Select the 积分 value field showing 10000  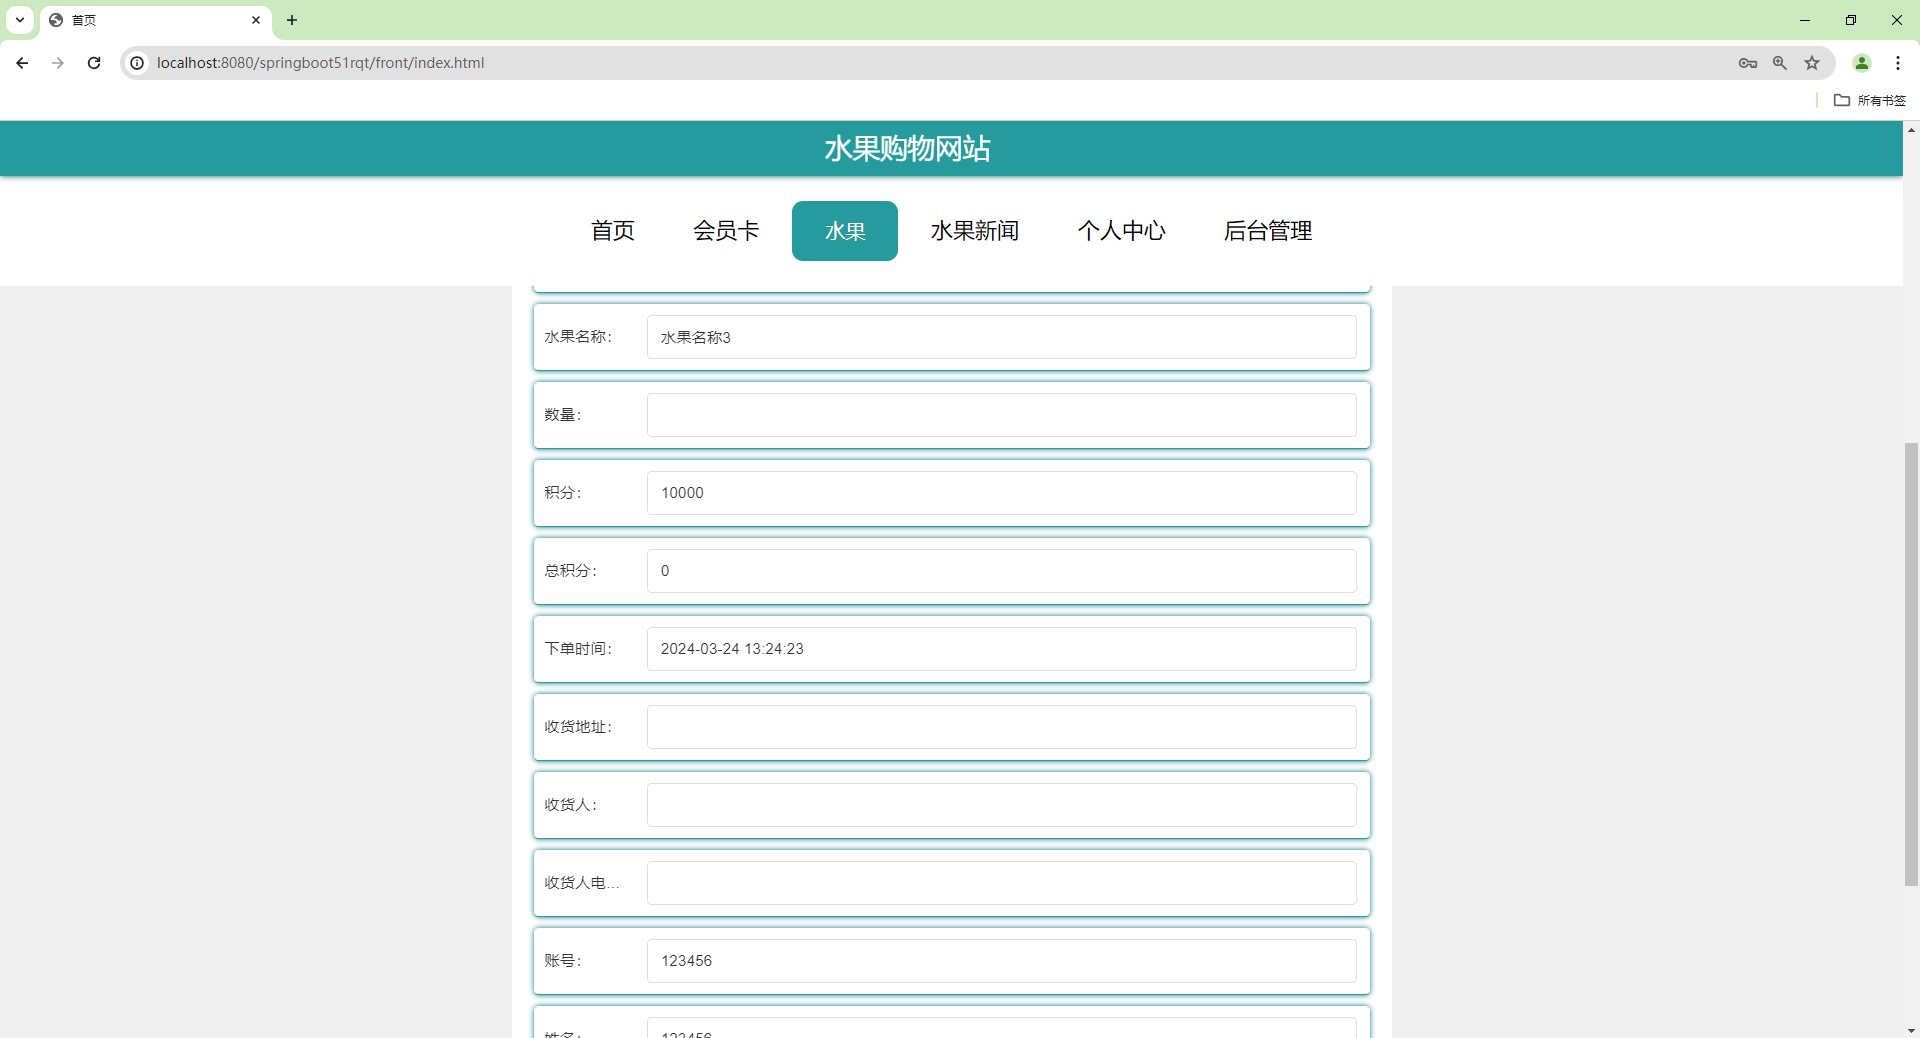point(1002,492)
